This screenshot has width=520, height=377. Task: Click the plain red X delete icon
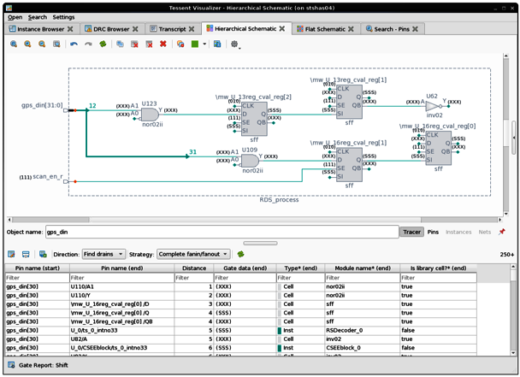coord(163,44)
